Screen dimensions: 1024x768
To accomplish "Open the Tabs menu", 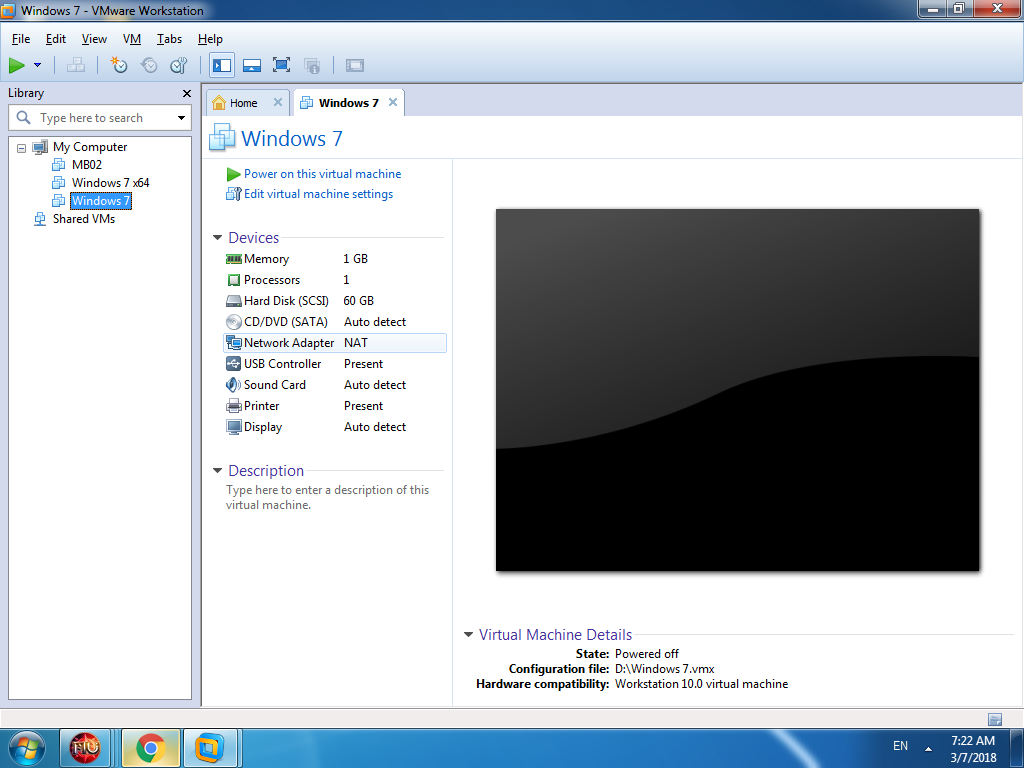I will coord(169,39).
